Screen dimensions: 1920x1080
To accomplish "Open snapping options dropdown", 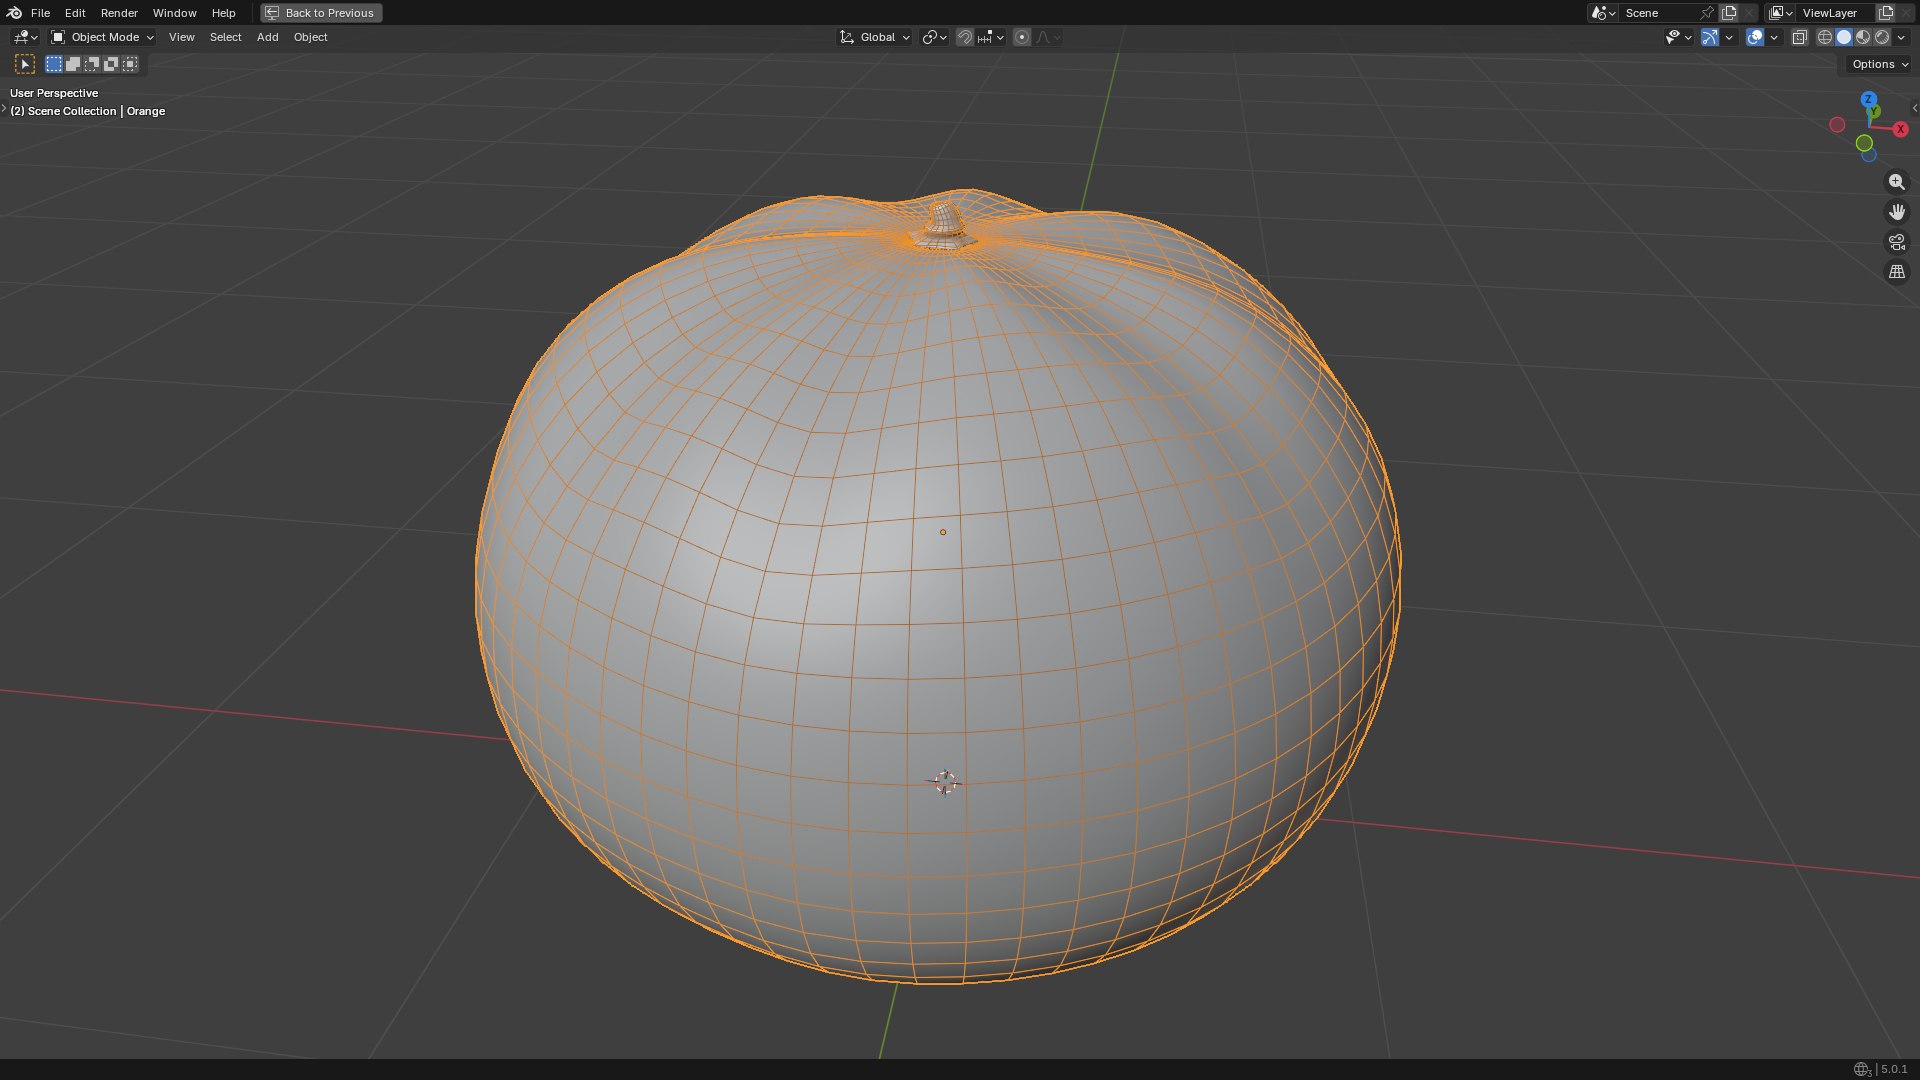I will [x=991, y=37].
